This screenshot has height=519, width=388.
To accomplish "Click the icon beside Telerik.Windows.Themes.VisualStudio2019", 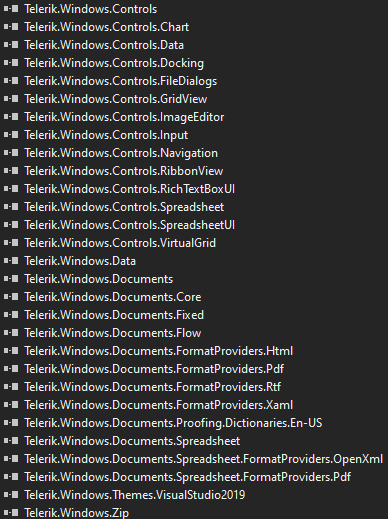I will pos(11,495).
